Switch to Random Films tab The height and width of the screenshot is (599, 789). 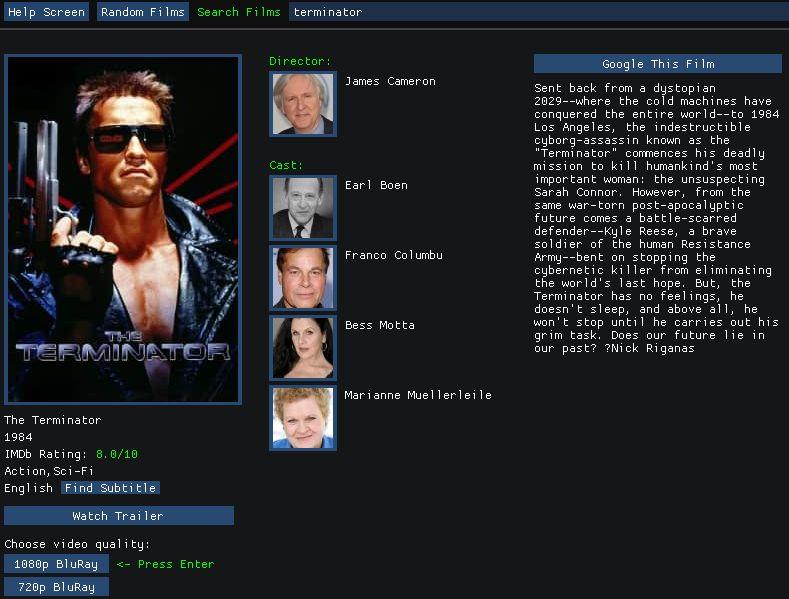tap(142, 12)
